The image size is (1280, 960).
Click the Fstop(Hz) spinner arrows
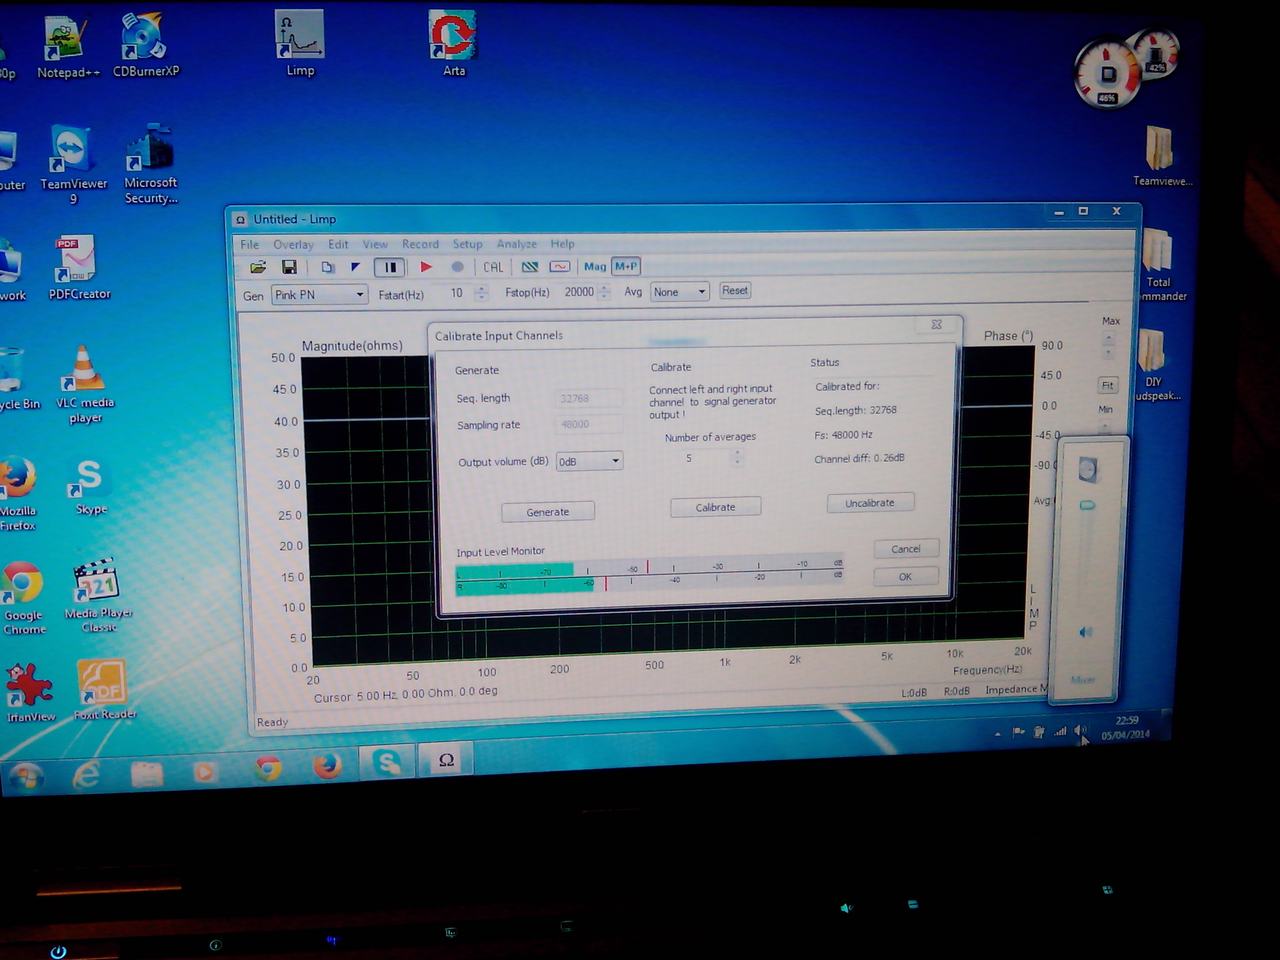tap(604, 292)
